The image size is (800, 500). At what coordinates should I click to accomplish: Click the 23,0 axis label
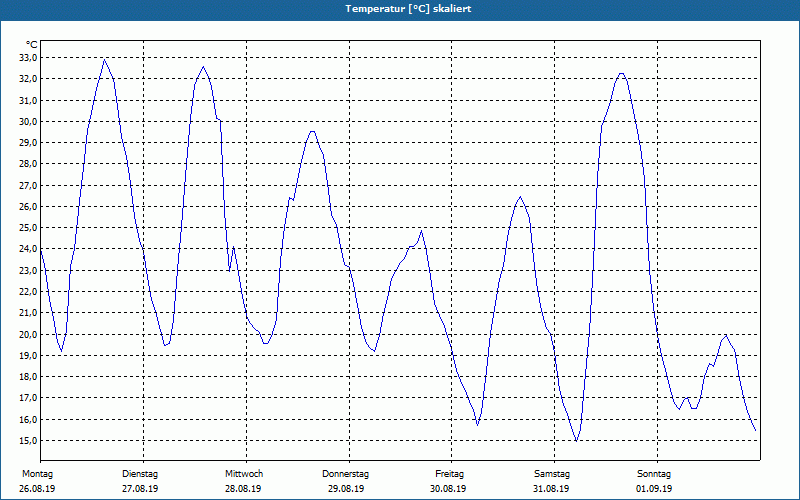click(x=28, y=270)
